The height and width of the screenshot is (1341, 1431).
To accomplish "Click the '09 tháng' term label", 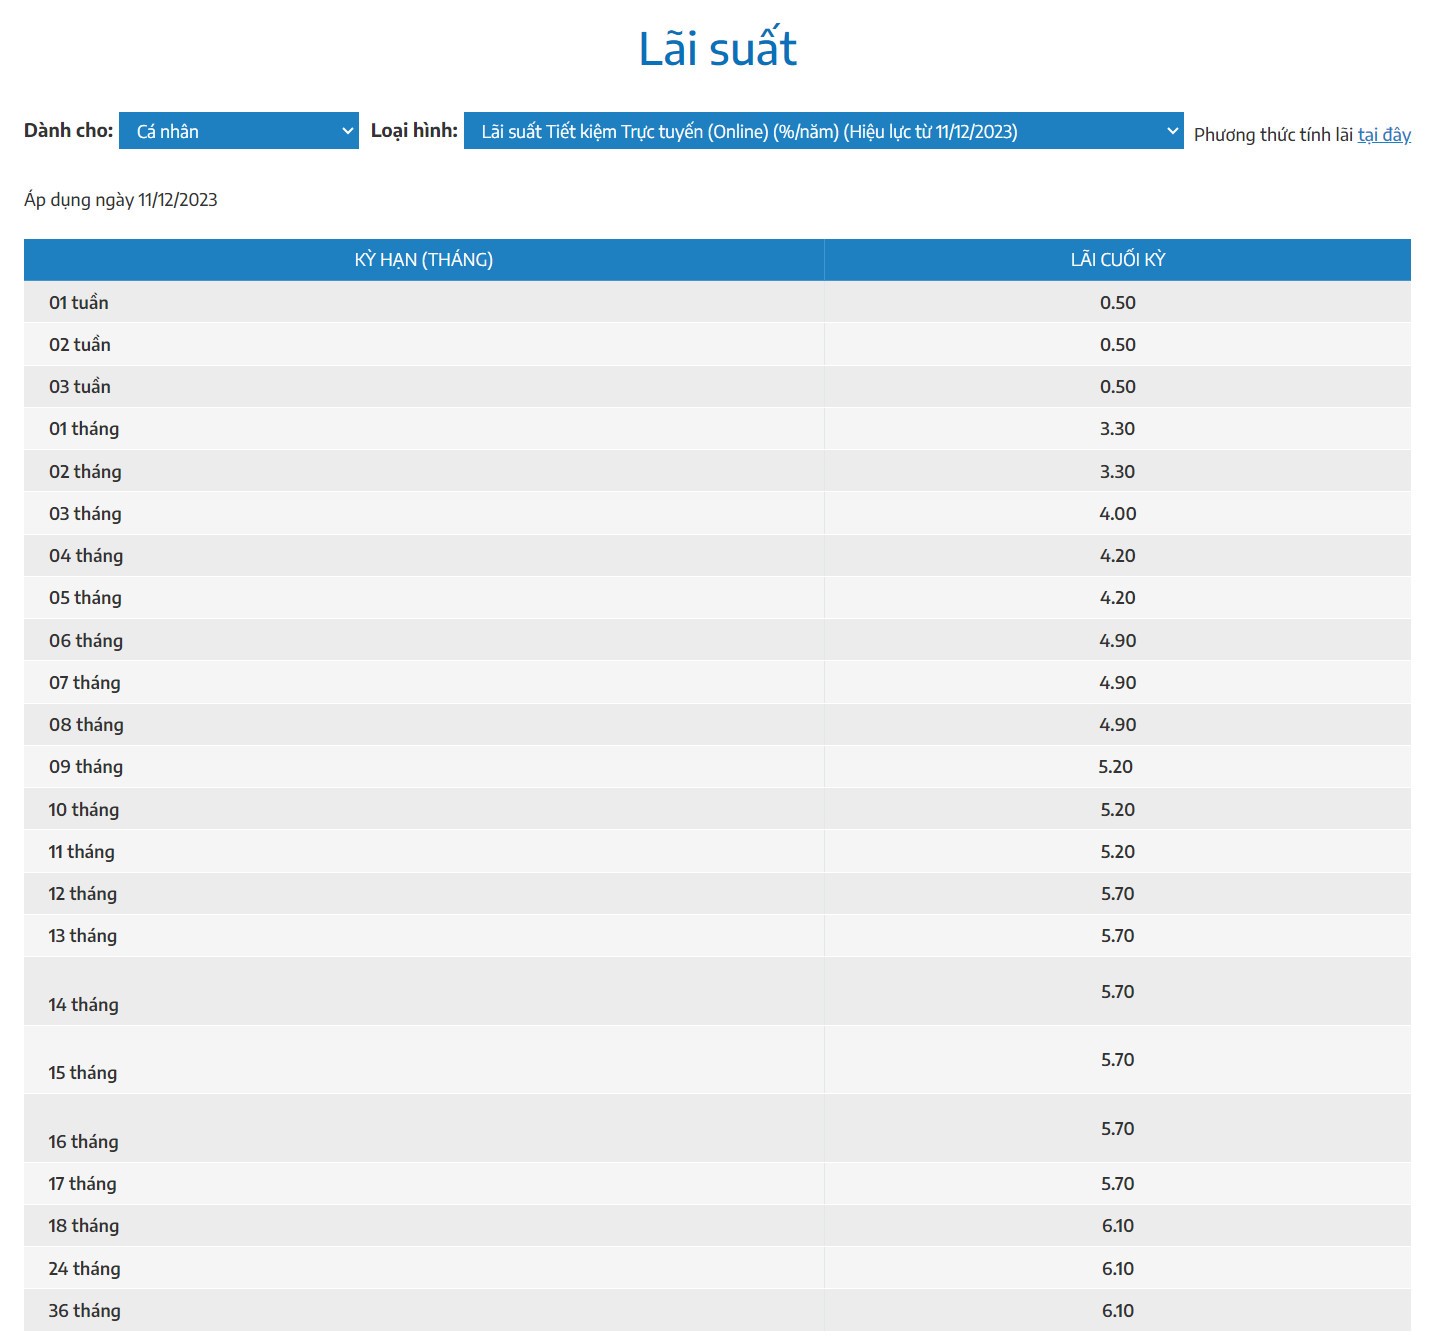I will click(86, 767).
